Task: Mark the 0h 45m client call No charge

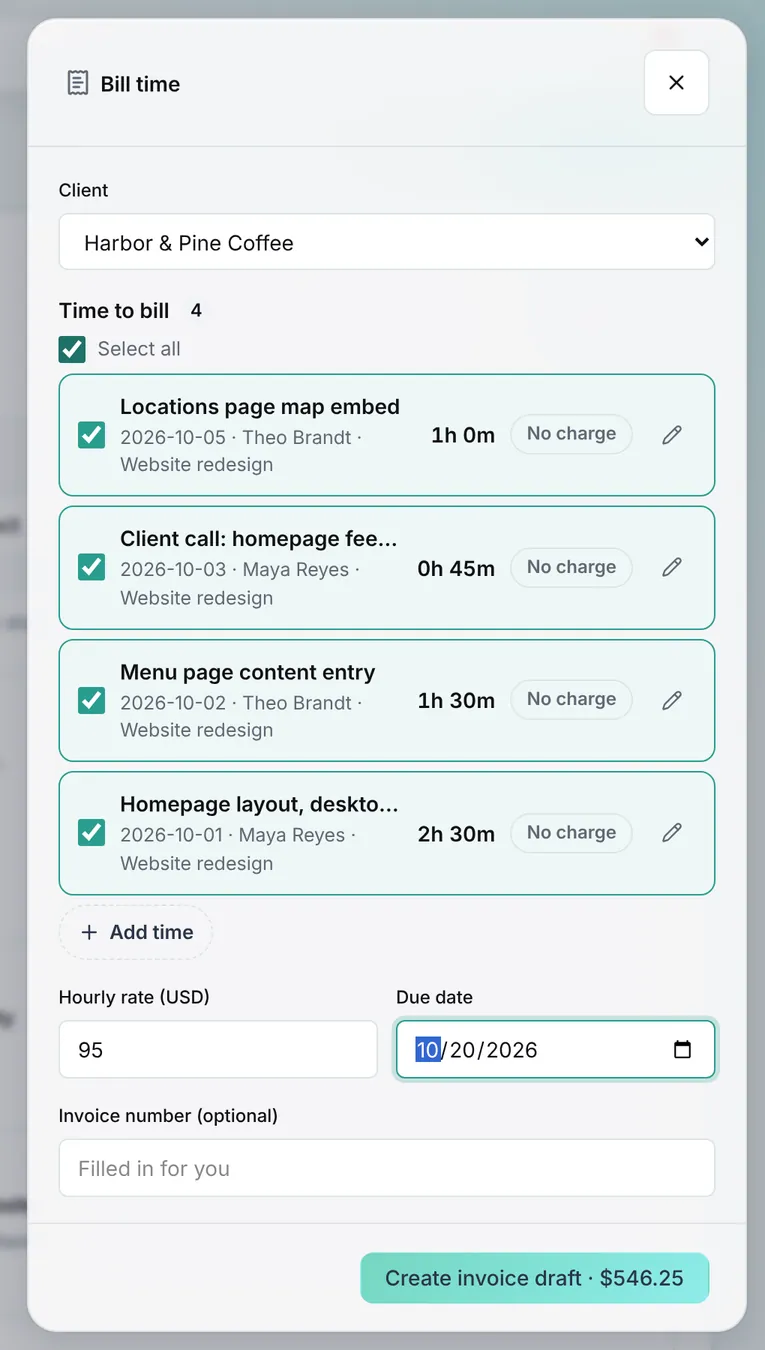Action: (571, 567)
